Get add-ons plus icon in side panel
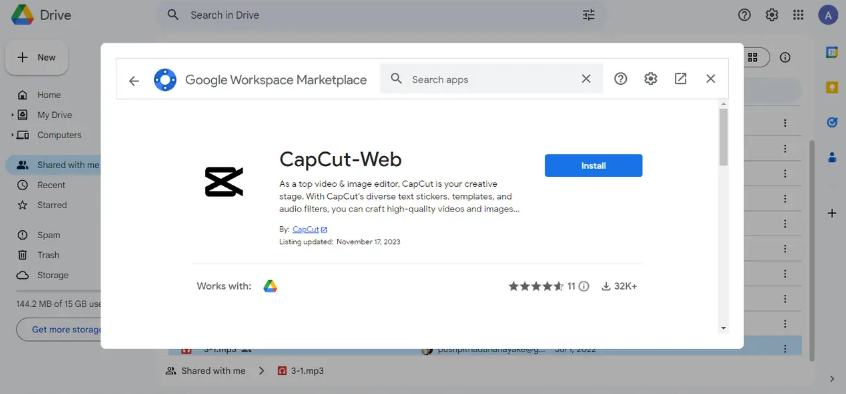 831,214
